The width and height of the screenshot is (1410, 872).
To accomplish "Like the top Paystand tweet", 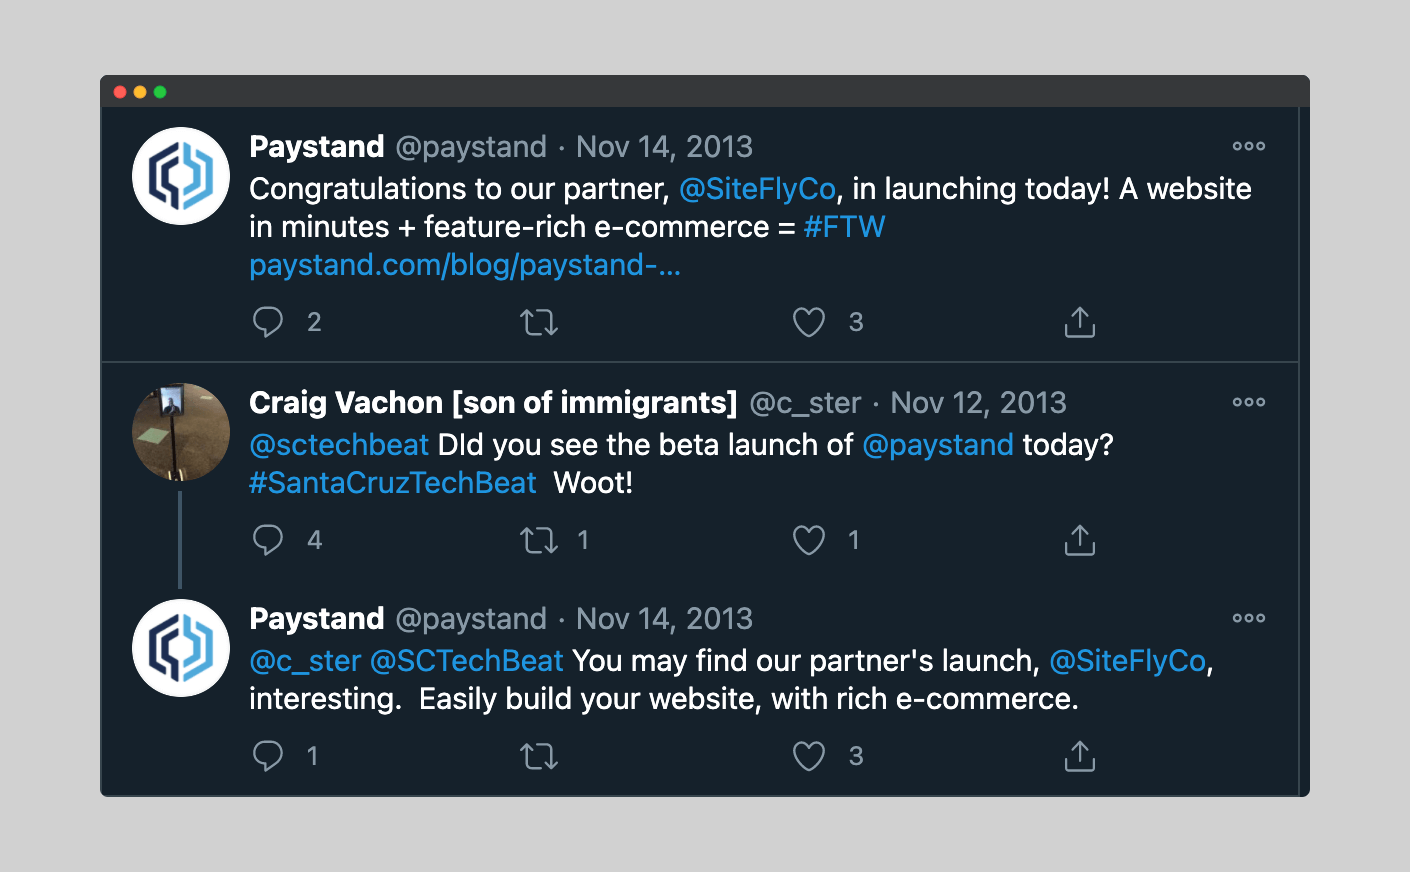I will point(809,322).
